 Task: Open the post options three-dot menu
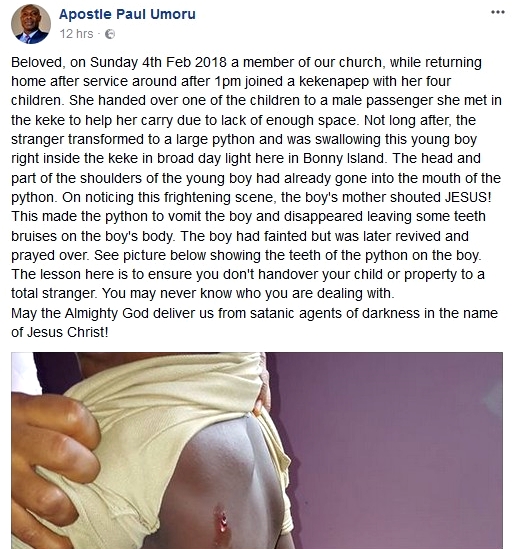click(x=498, y=13)
